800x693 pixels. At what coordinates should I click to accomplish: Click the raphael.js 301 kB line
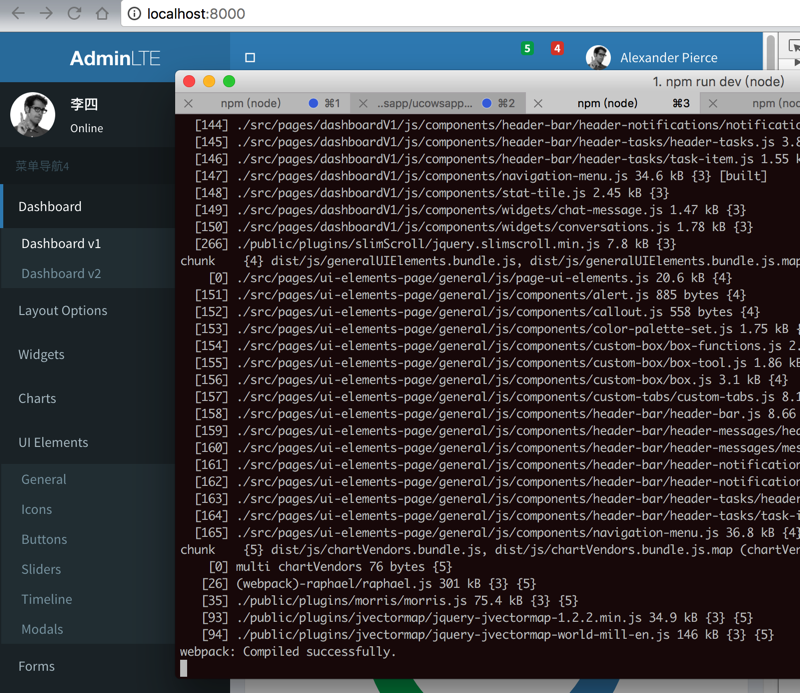pyautogui.click(x=369, y=583)
